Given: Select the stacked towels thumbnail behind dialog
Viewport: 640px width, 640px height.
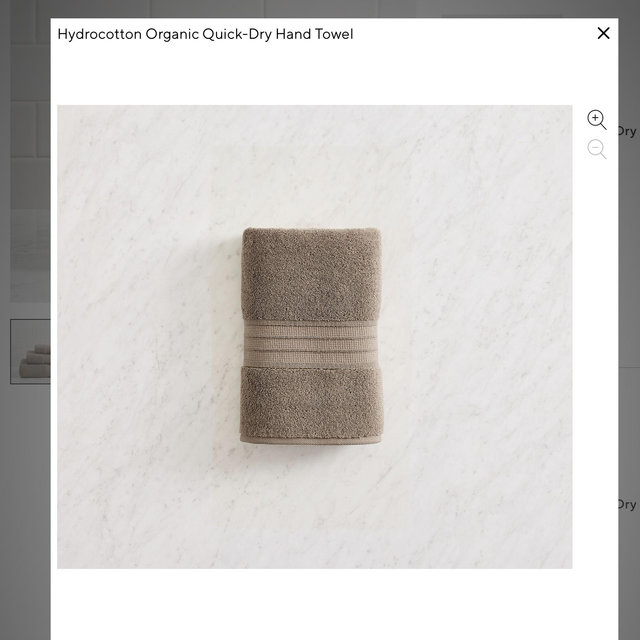Looking at the screenshot, I should [31, 351].
